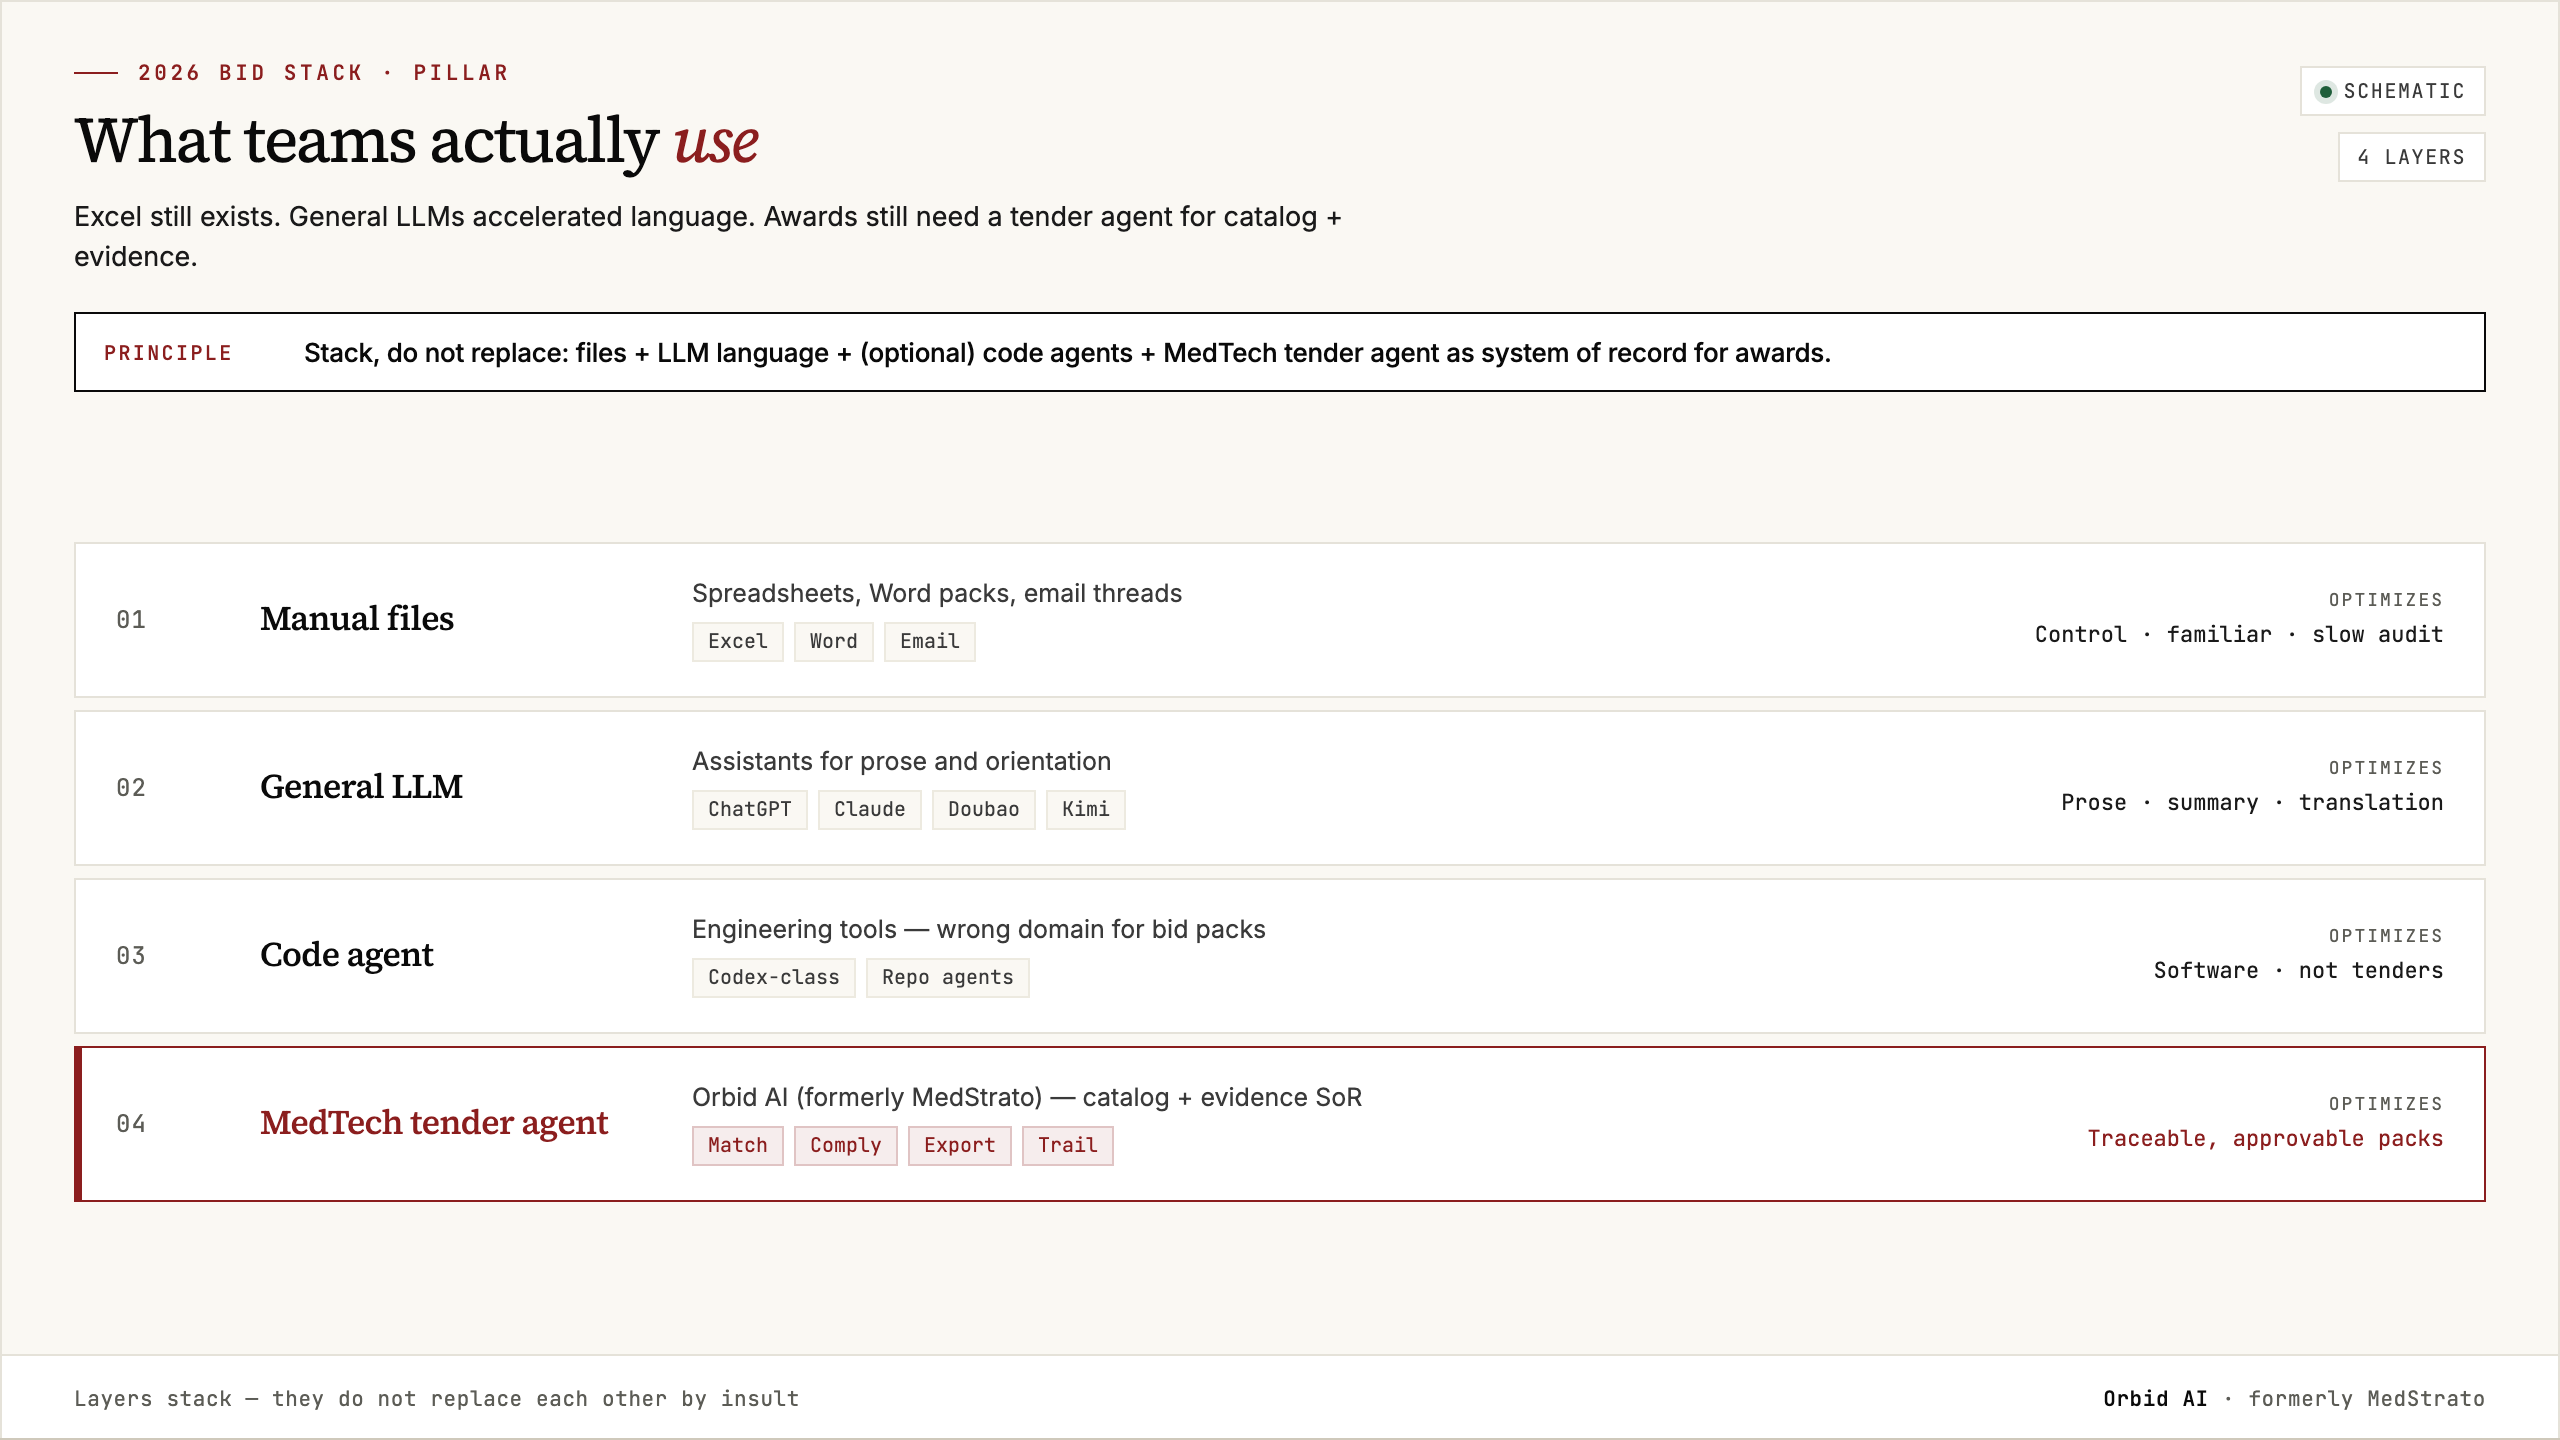
Task: Click the Email tag
Action: point(930,641)
